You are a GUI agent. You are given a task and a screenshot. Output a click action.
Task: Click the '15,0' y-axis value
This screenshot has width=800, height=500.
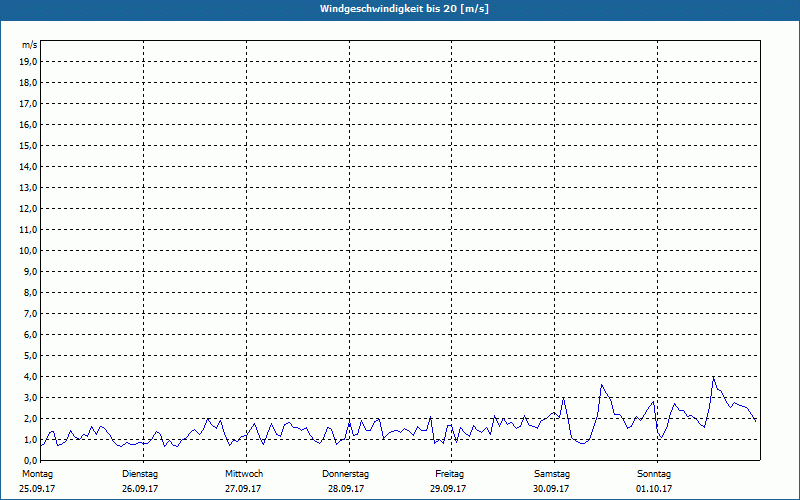(28, 145)
